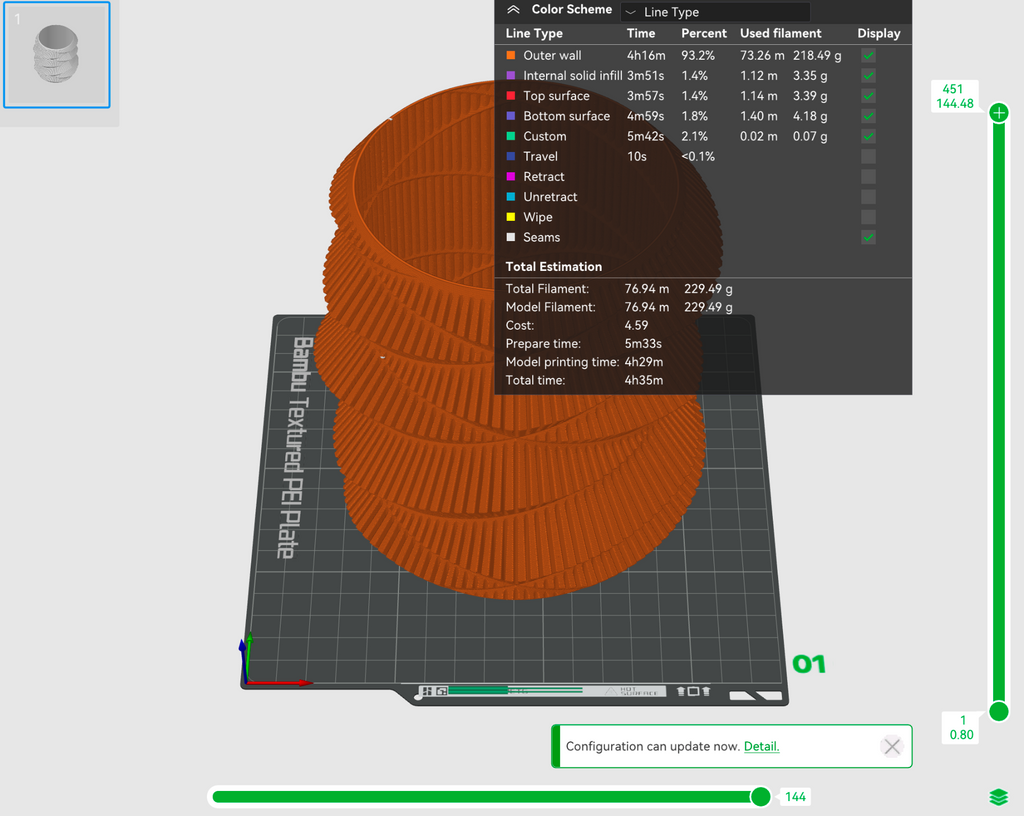Toggle Seams display checkbox

(x=869, y=237)
